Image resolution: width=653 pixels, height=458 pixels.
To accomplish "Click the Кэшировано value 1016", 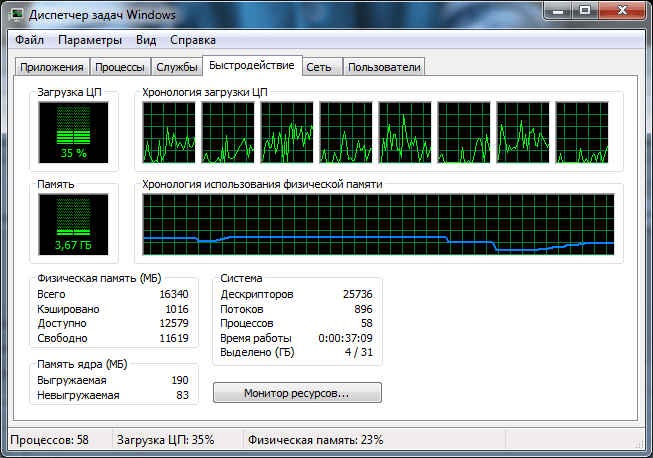I will (177, 309).
